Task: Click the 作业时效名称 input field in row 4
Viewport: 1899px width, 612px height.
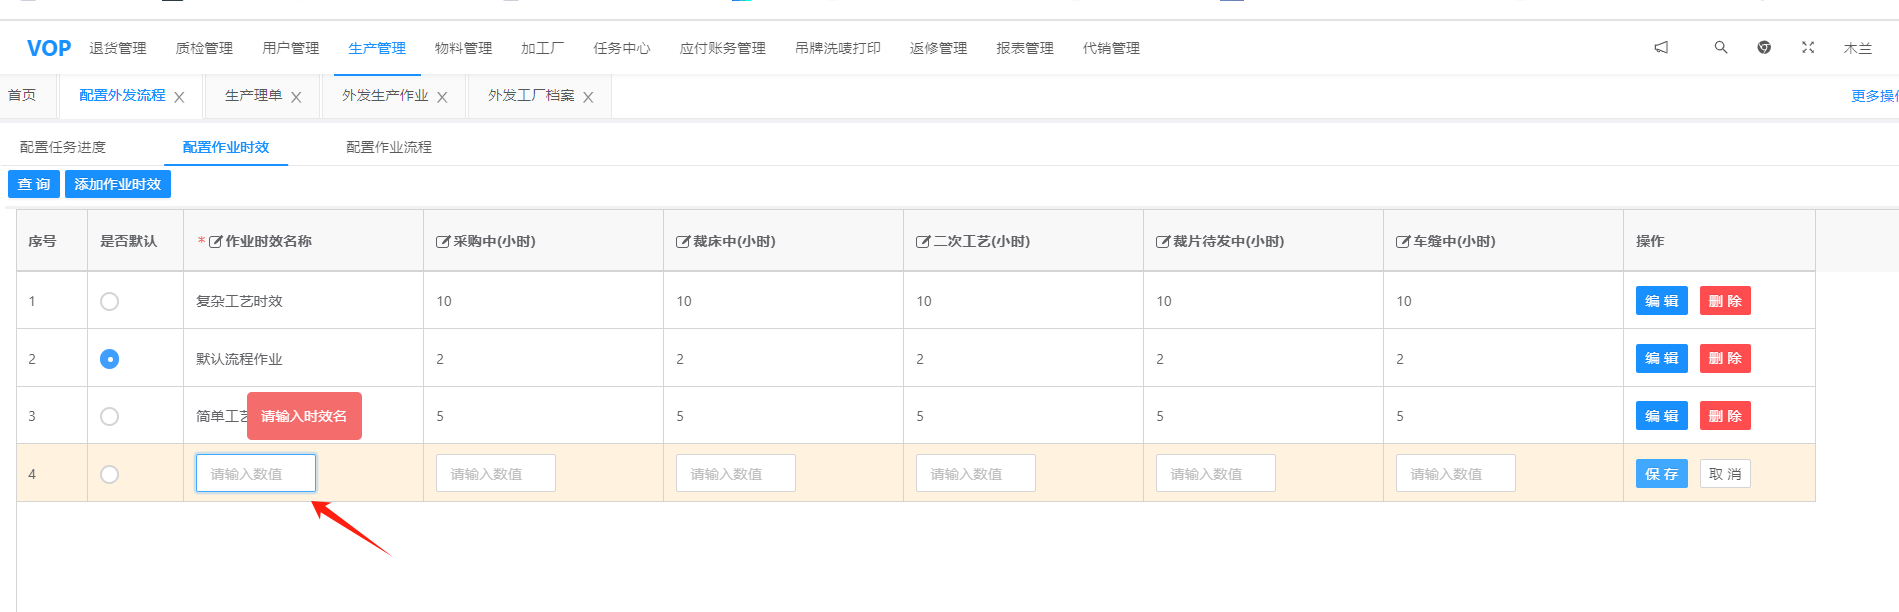Action: click(256, 474)
